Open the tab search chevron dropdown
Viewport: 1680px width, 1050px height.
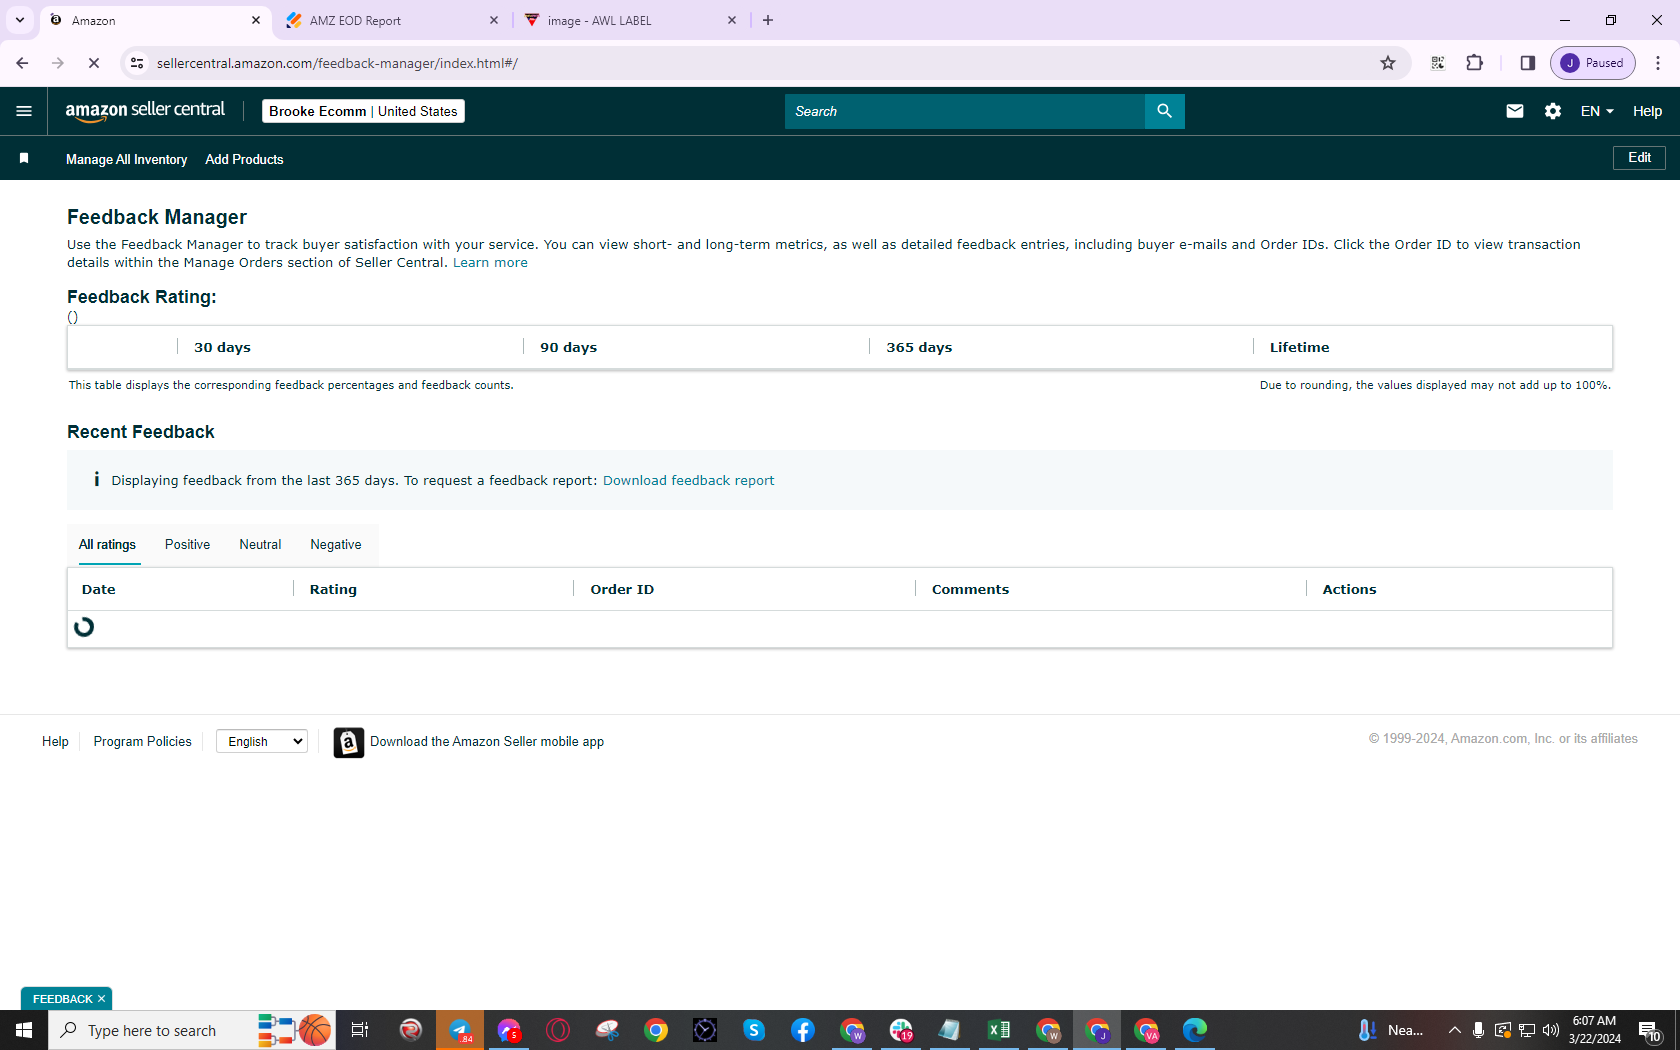(20, 20)
